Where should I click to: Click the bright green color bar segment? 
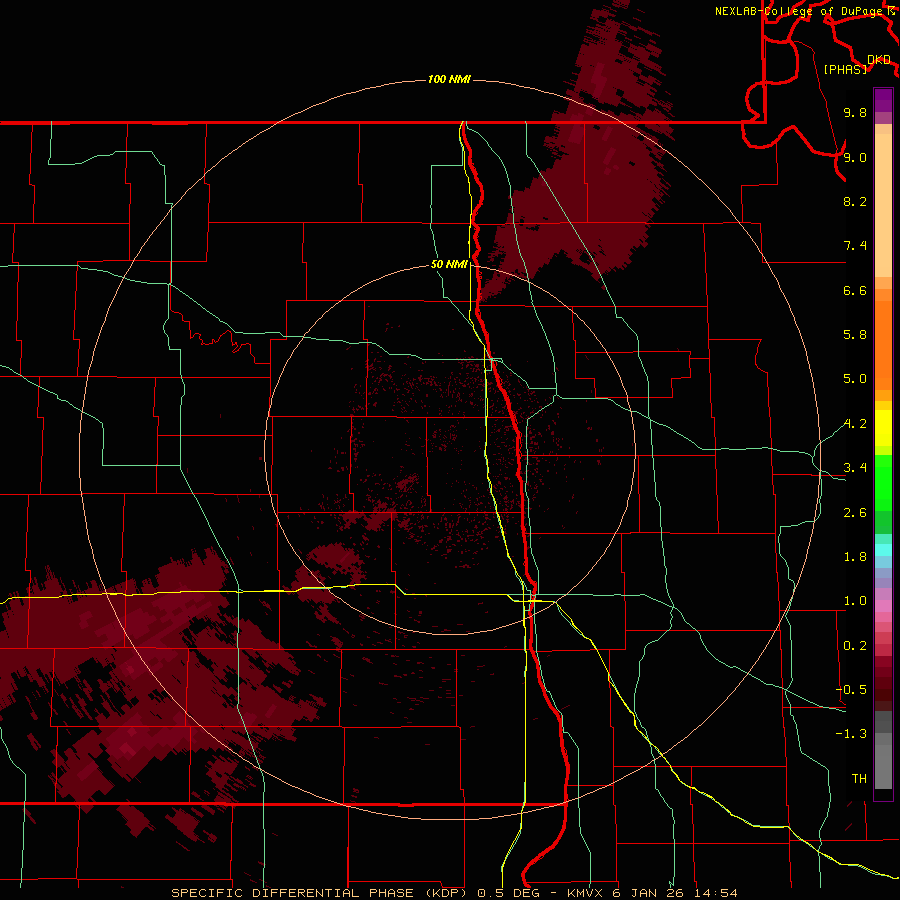pos(883,482)
